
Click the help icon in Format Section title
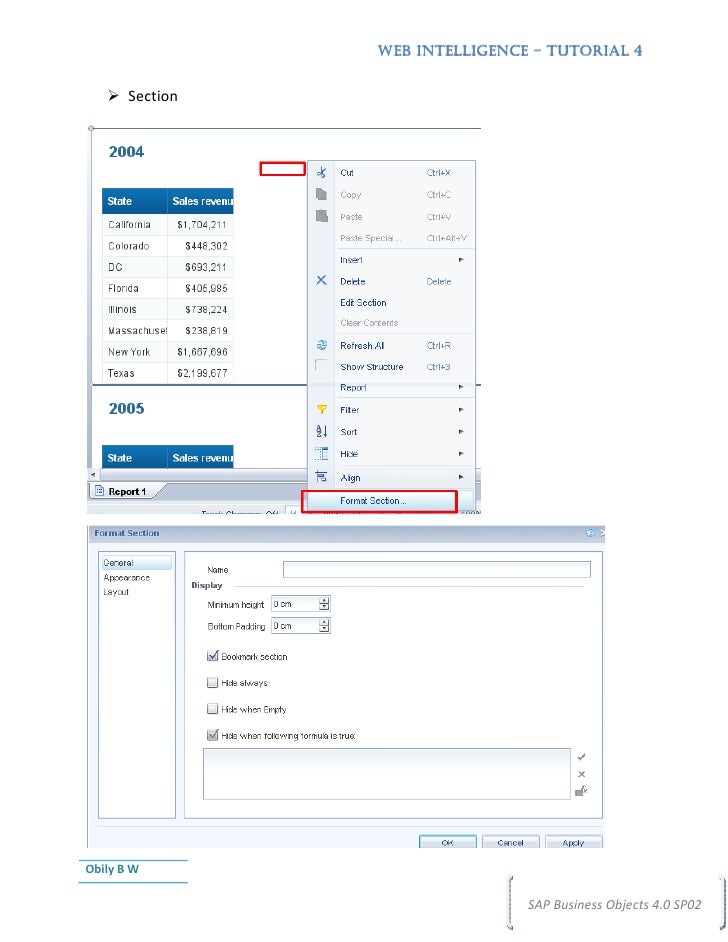[590, 532]
